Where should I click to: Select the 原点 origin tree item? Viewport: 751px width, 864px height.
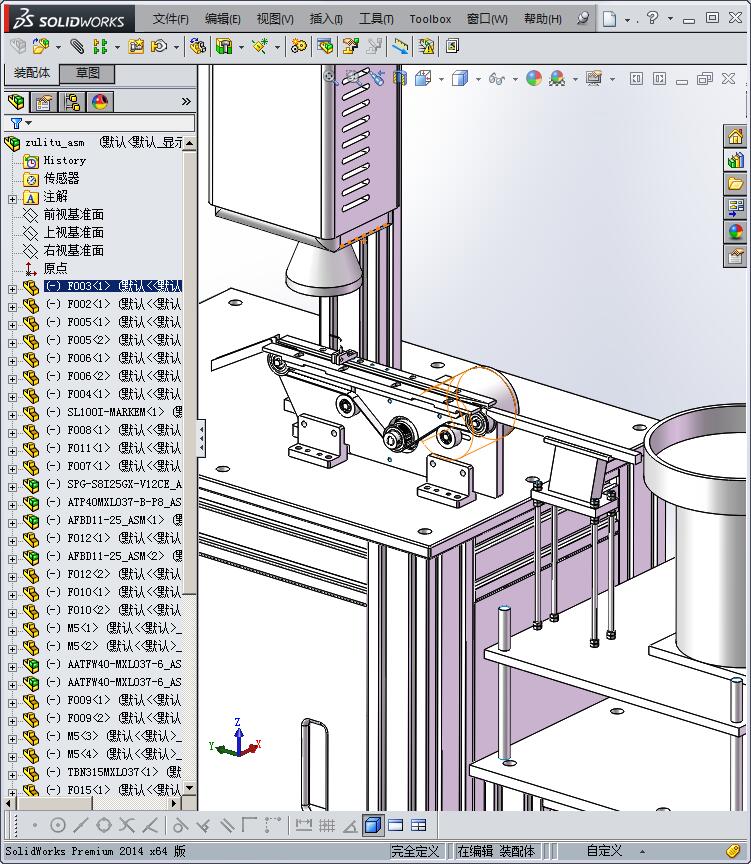(55, 268)
